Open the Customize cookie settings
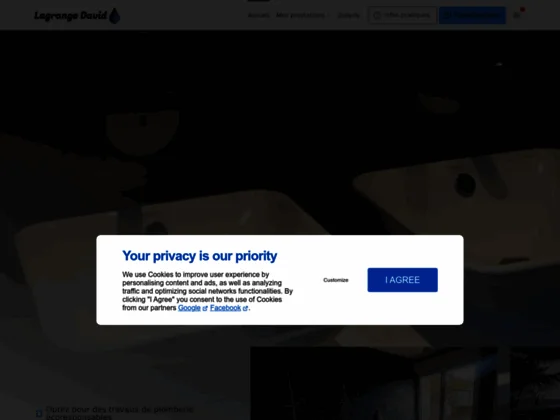This screenshot has height=420, width=560. pos(336,280)
